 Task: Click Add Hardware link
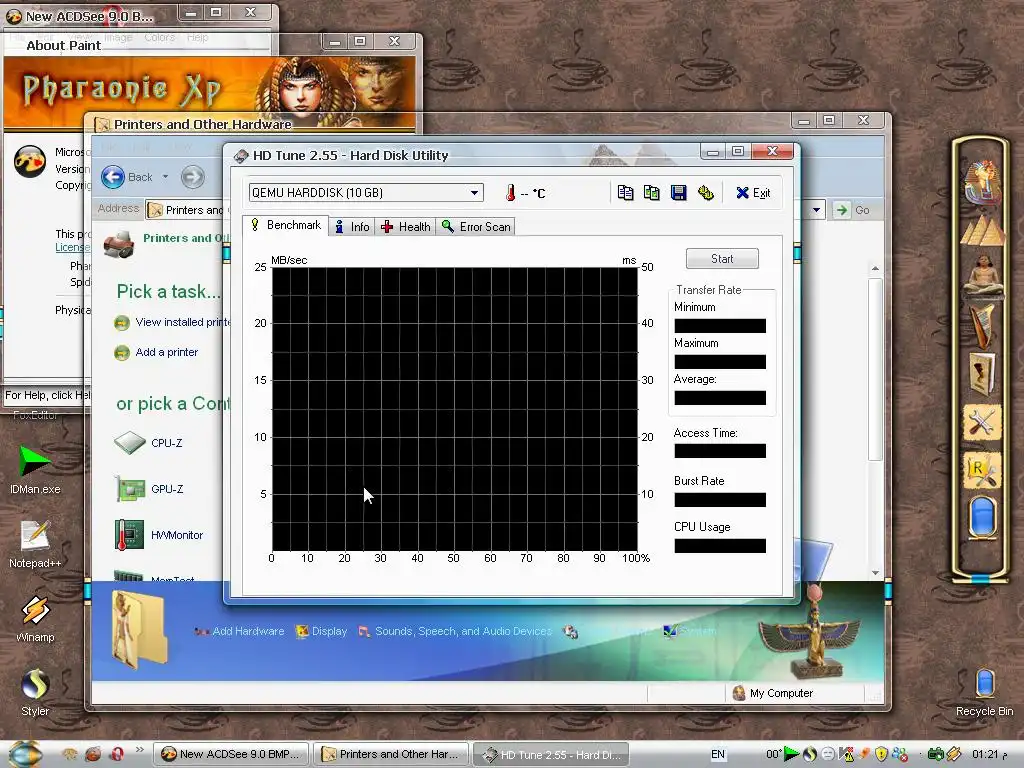pyautogui.click(x=239, y=632)
